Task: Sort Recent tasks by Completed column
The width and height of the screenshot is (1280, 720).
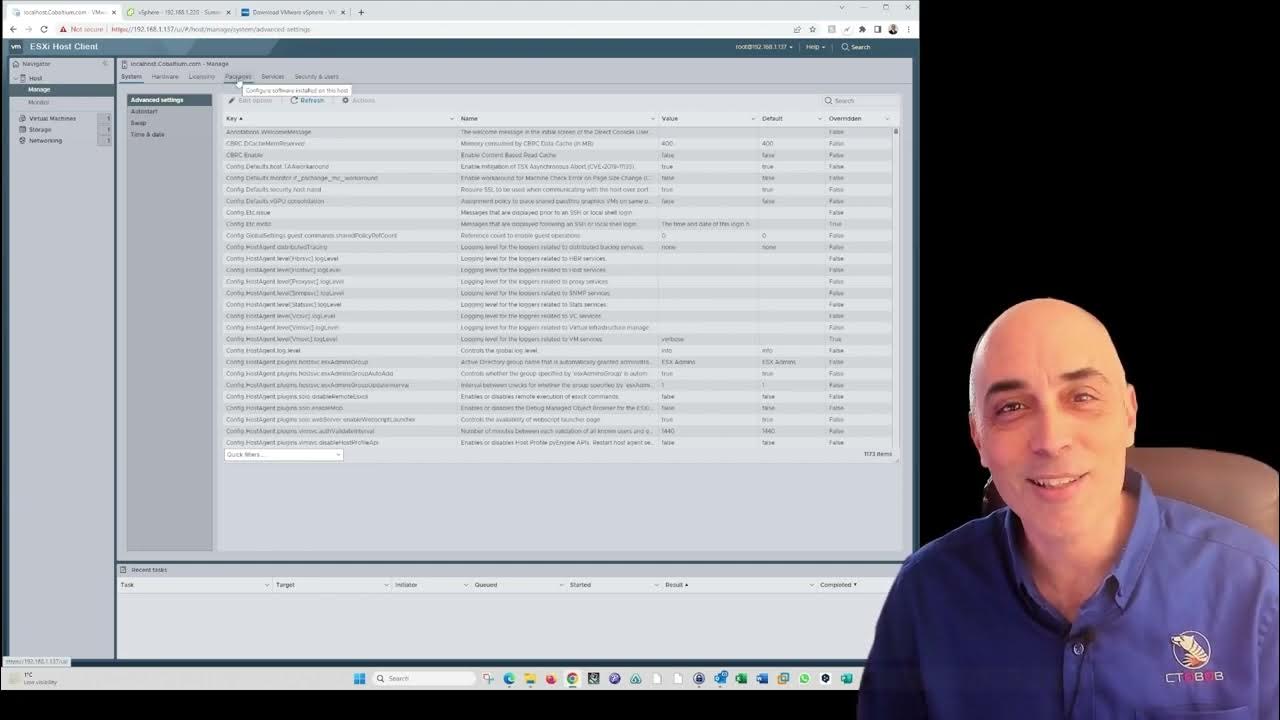Action: 838,585
